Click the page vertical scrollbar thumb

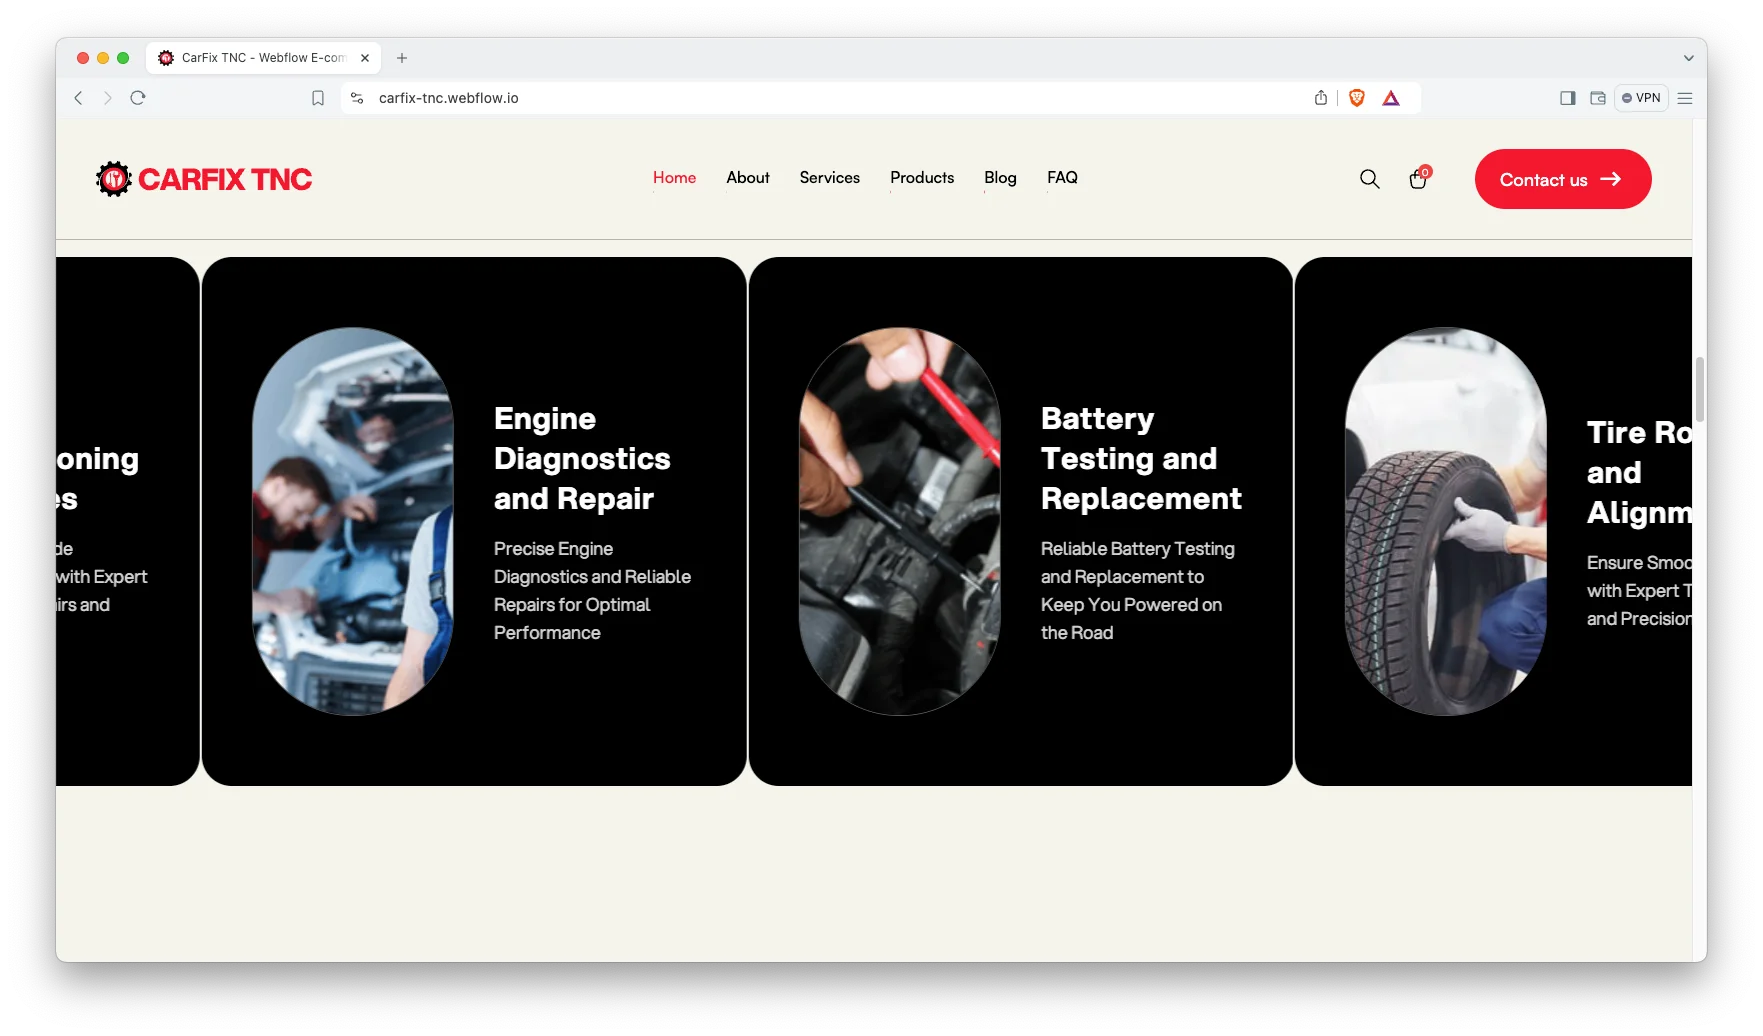[x=1699, y=389]
